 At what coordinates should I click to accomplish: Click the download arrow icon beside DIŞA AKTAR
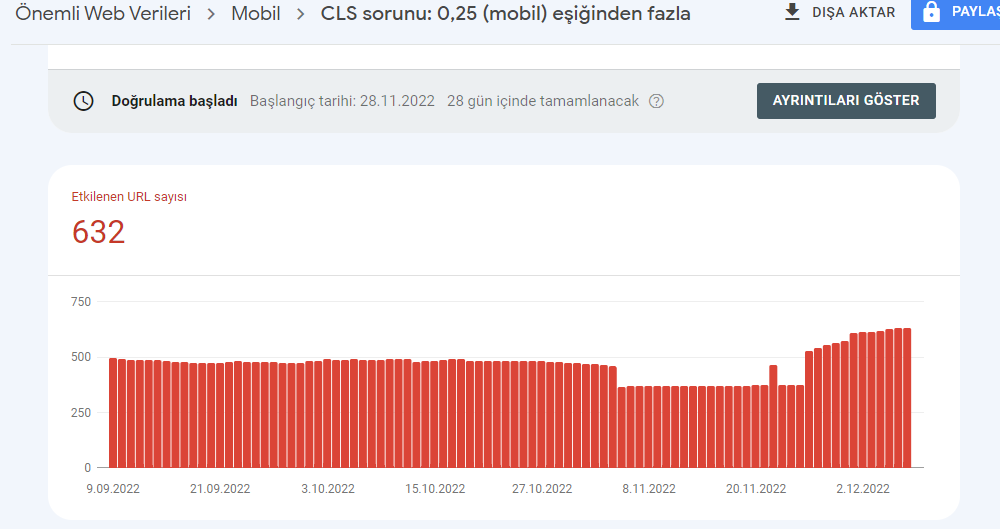[x=792, y=12]
